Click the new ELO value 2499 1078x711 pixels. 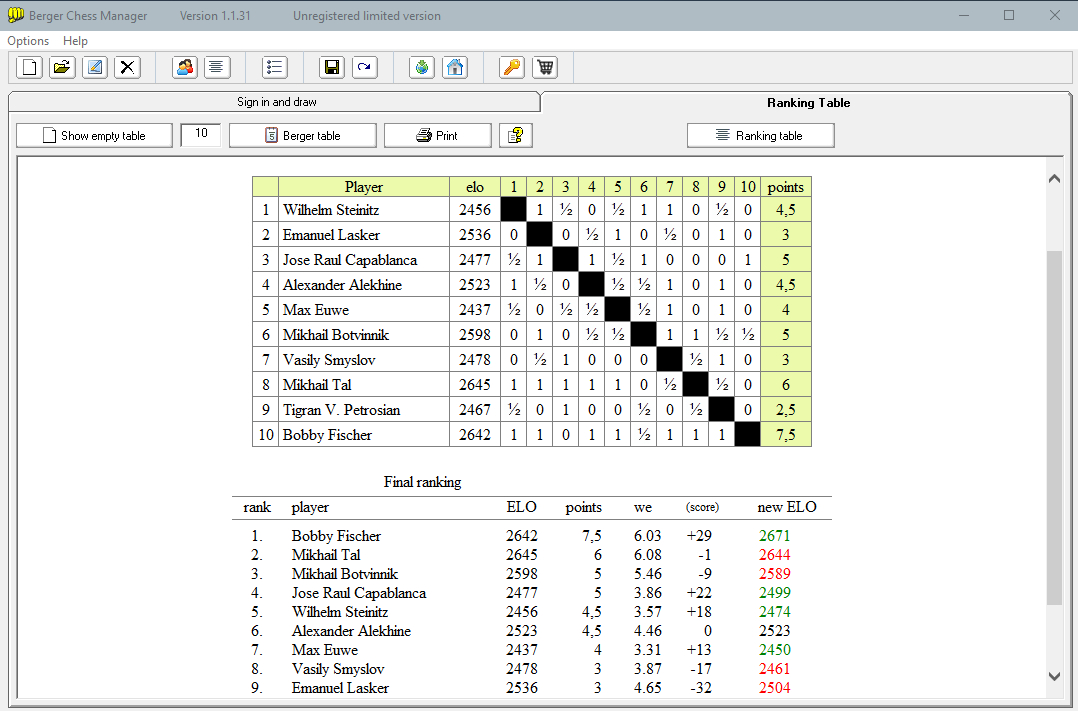[x=775, y=593]
